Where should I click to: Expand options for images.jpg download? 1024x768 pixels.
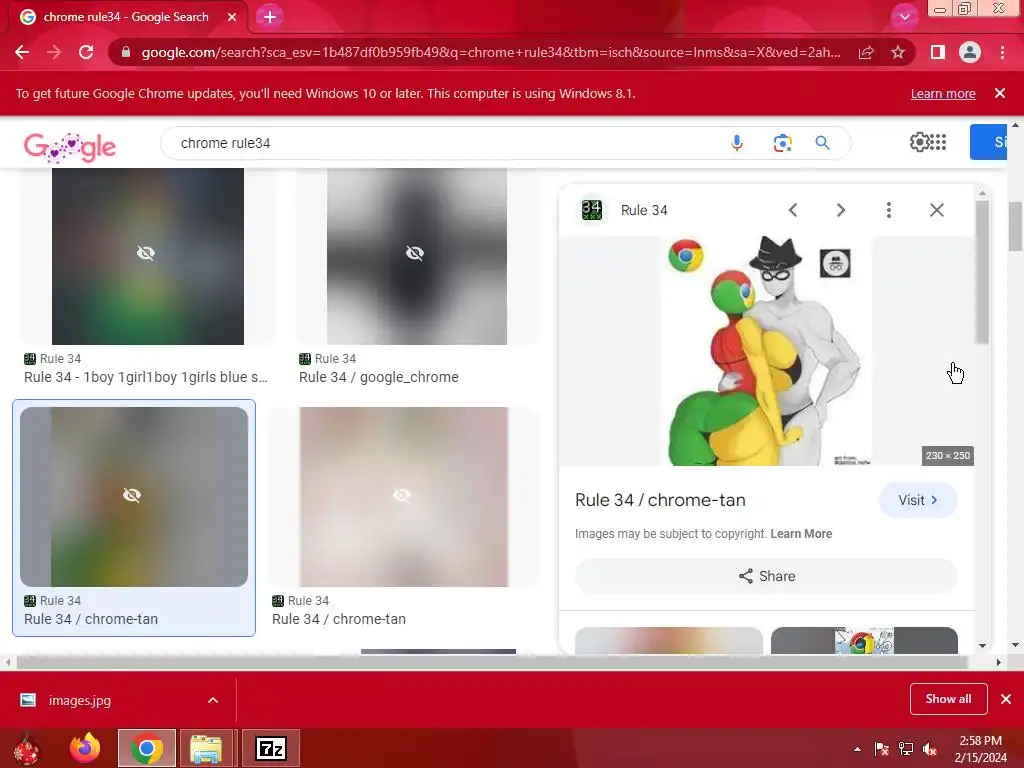point(213,700)
